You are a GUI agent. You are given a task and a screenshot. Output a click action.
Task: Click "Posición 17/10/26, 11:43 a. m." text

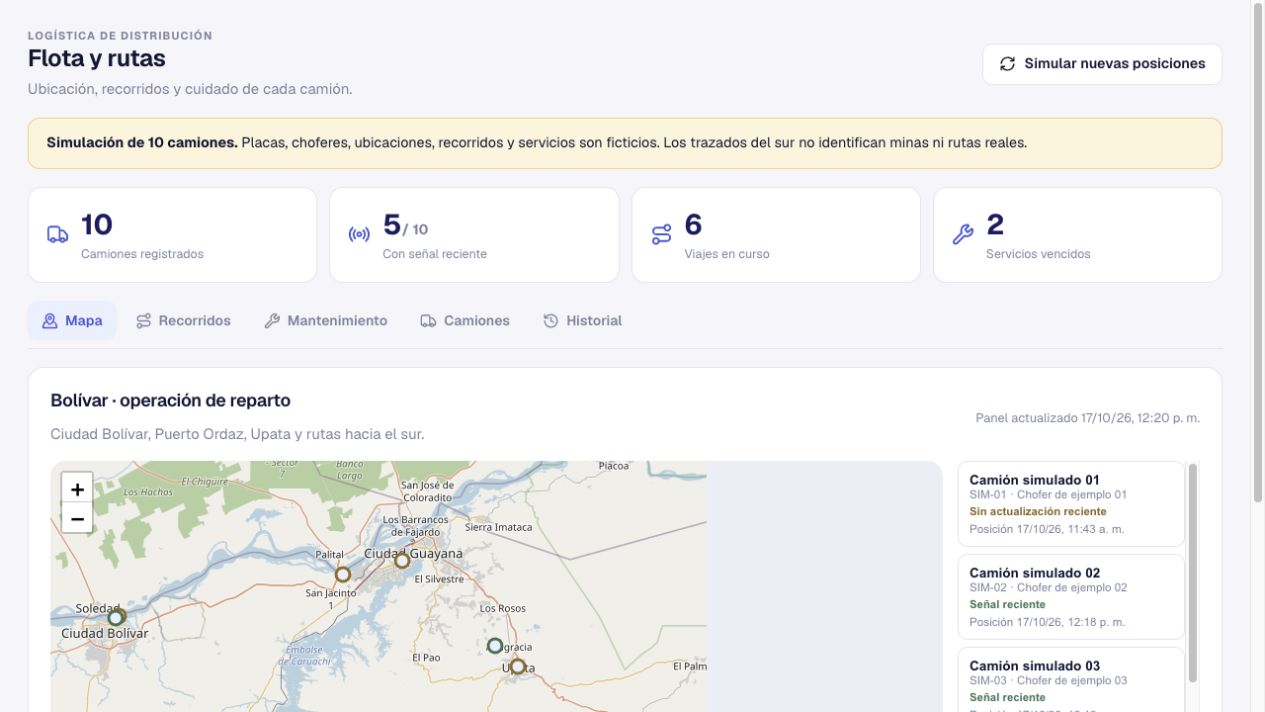point(1047,529)
